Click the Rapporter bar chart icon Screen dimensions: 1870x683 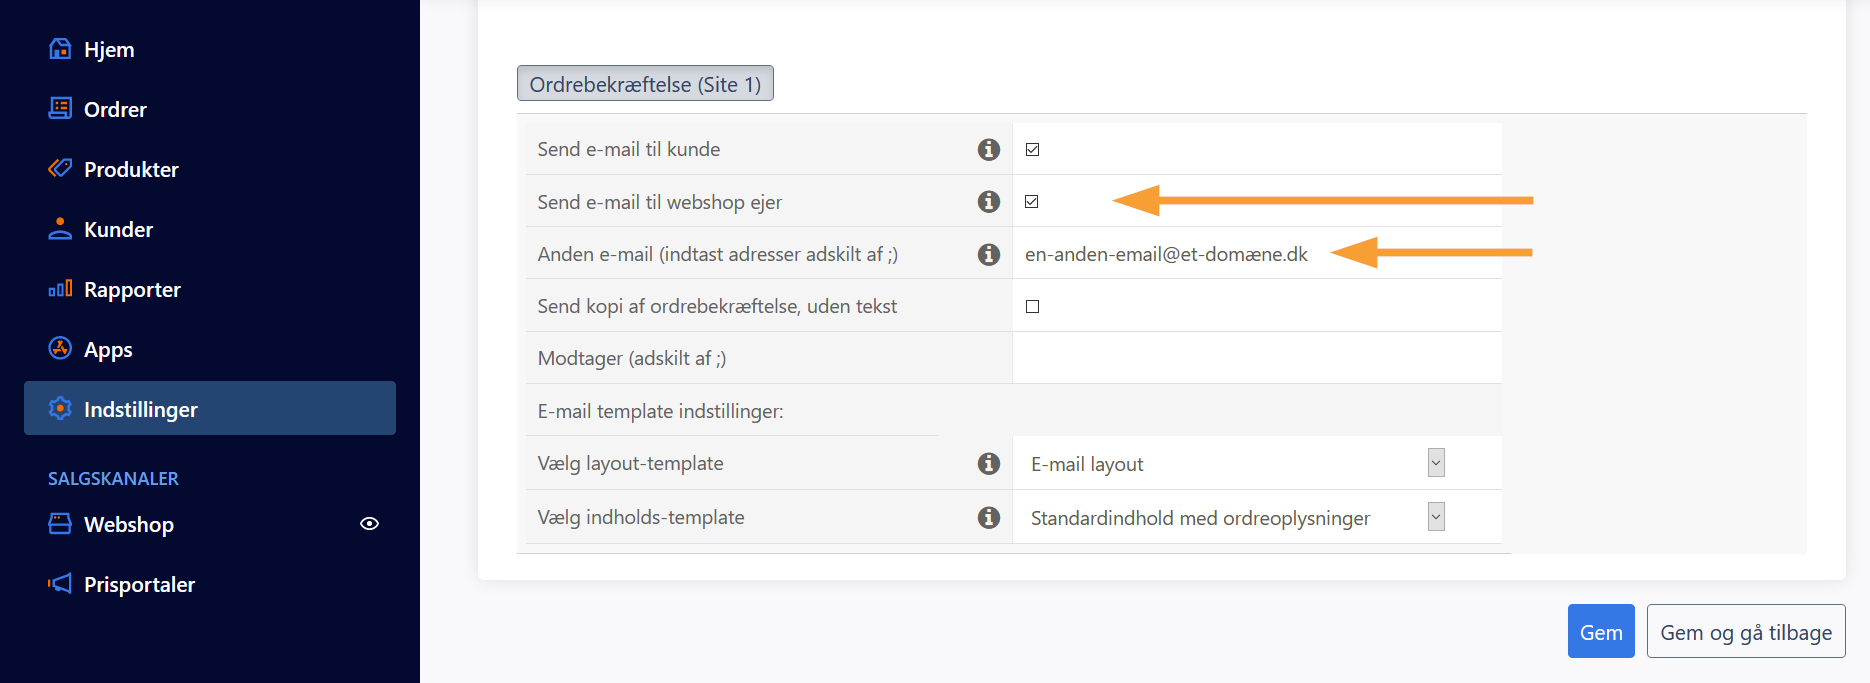click(60, 289)
